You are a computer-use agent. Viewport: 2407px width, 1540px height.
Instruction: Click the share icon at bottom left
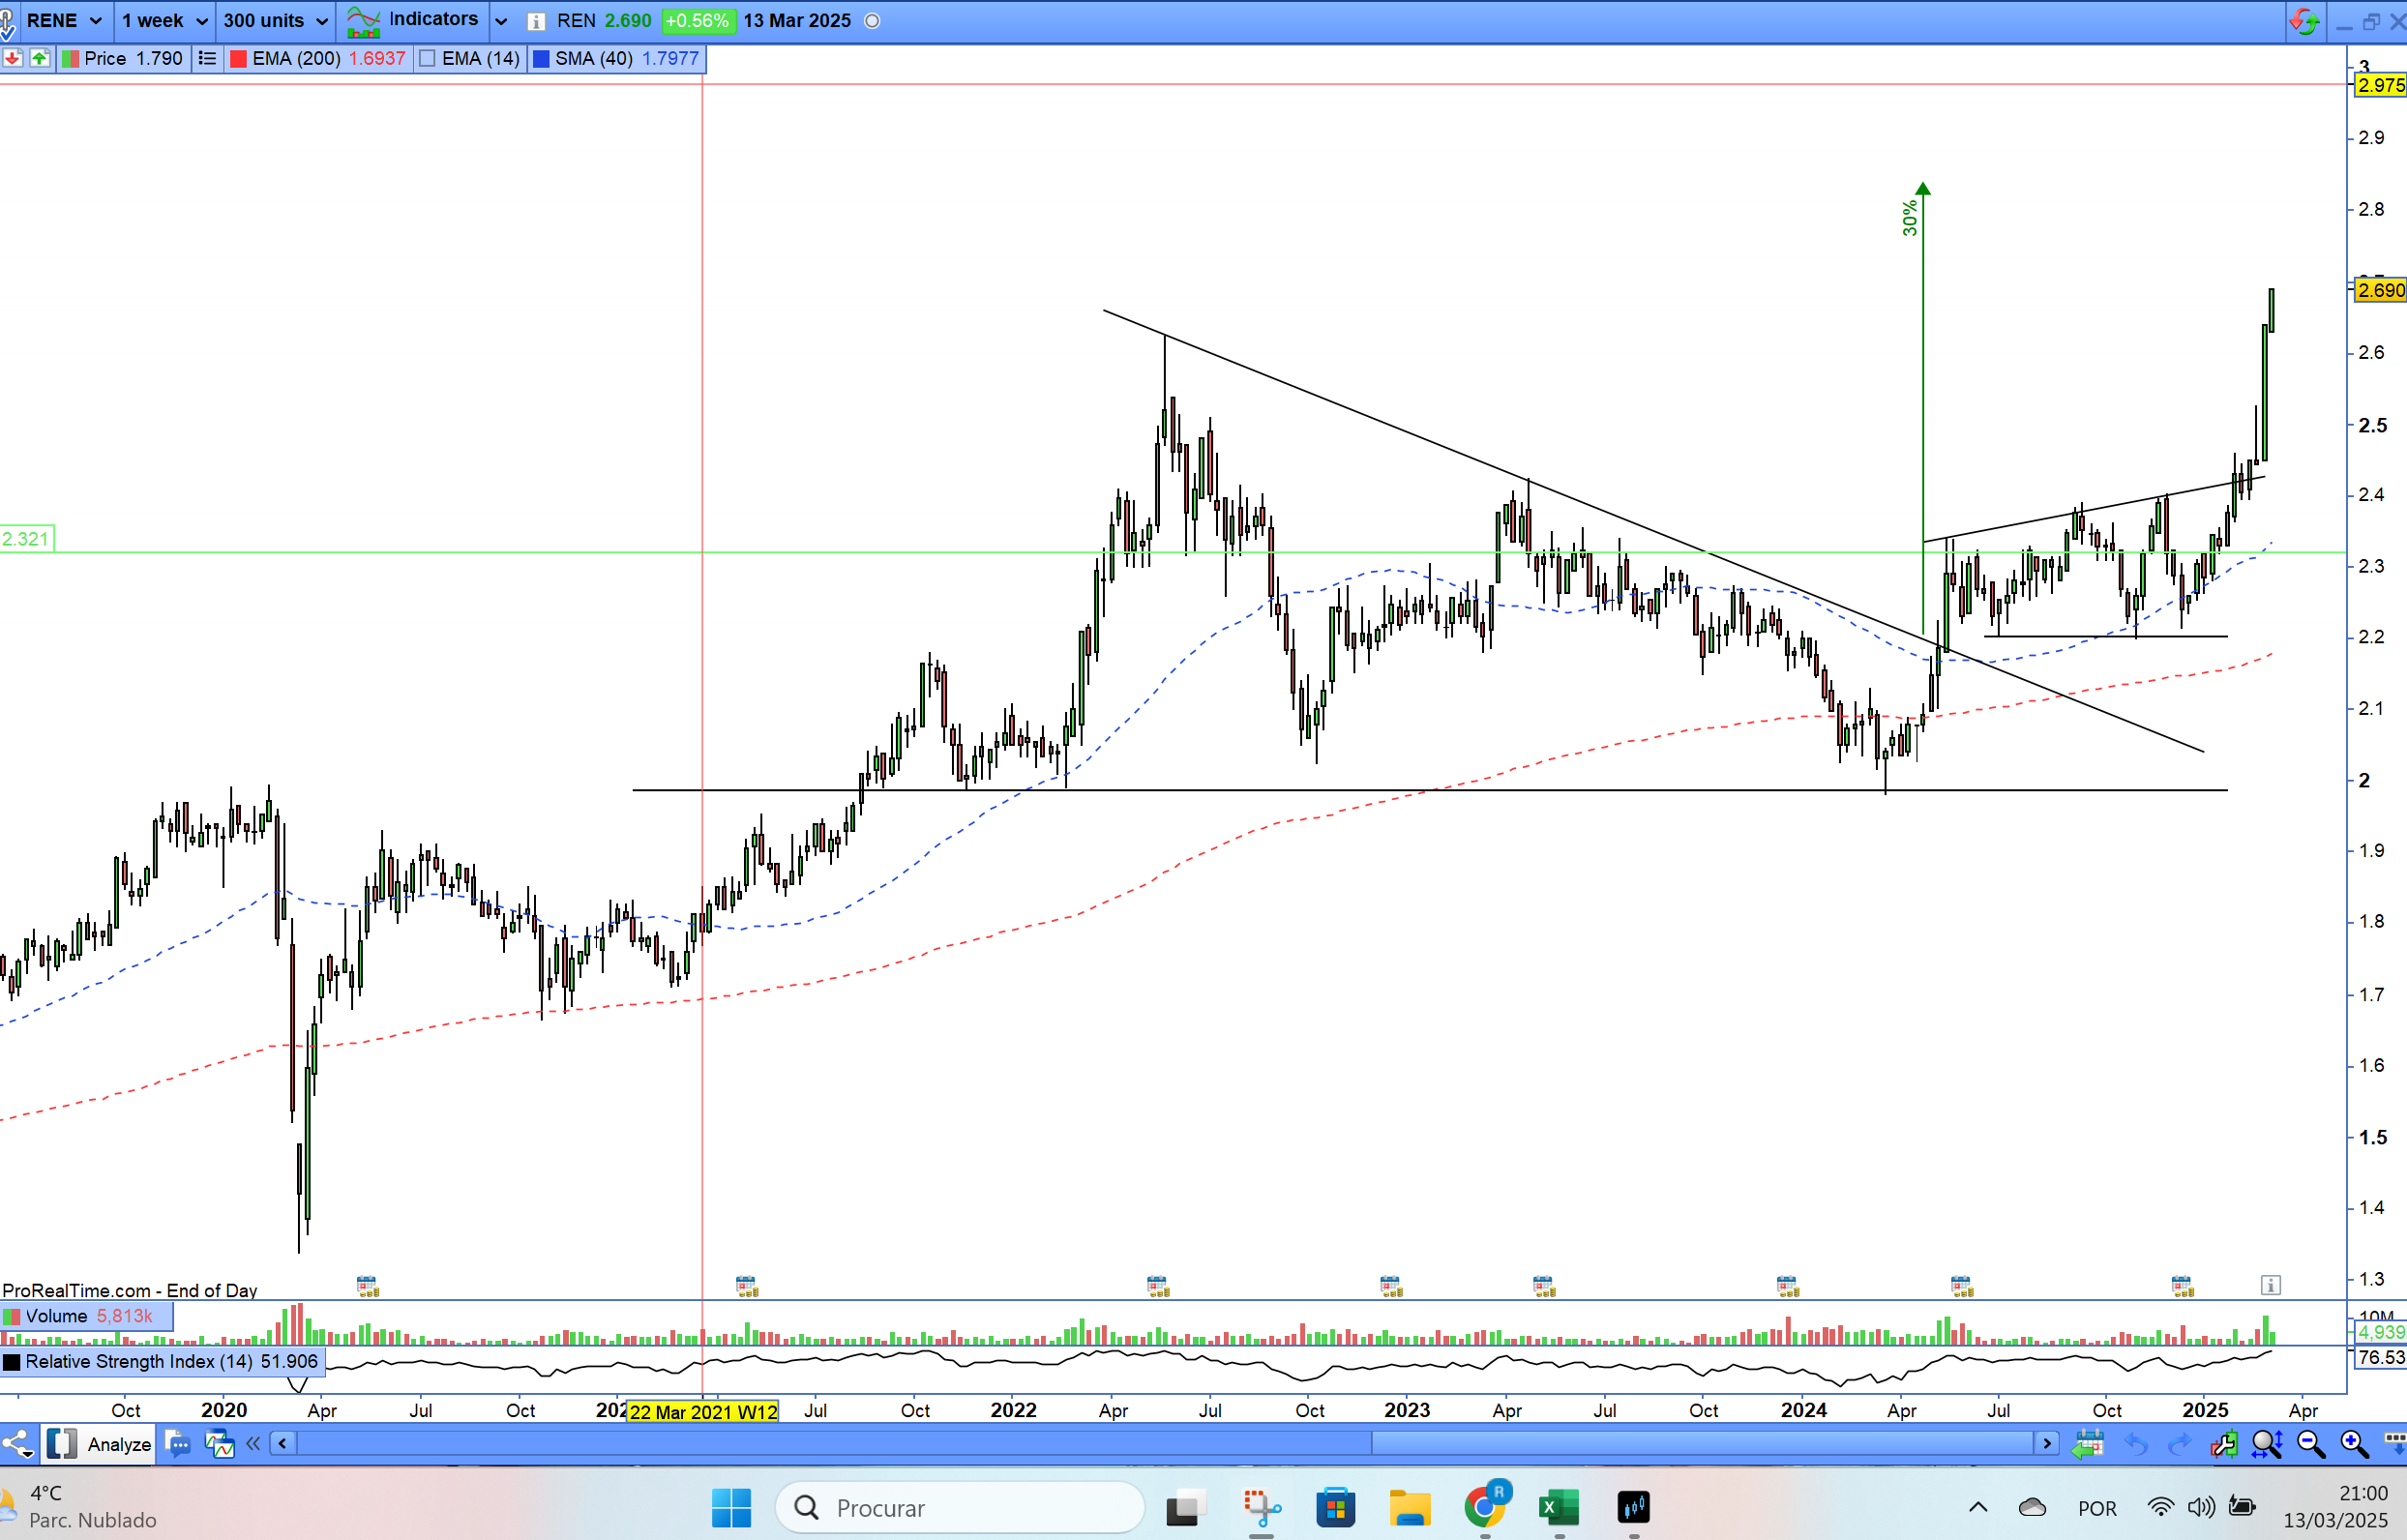pos(17,1444)
